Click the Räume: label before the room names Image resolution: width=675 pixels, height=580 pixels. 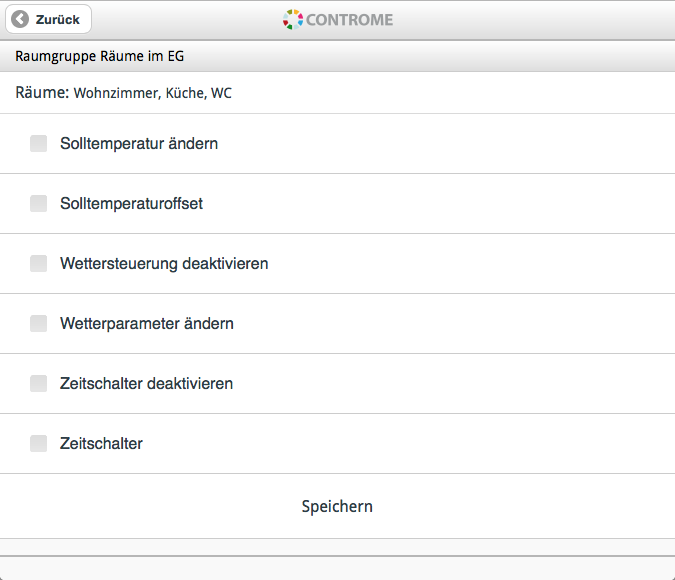42,93
